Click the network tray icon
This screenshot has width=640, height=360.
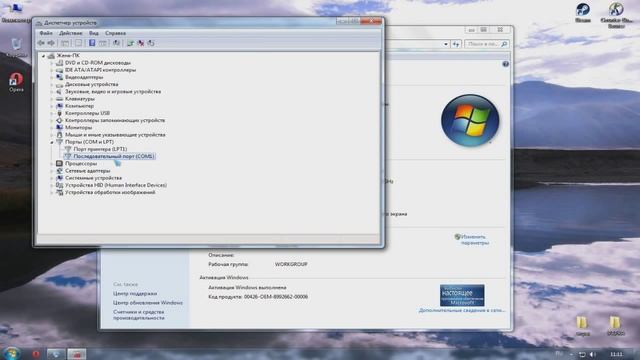[x=582, y=354]
